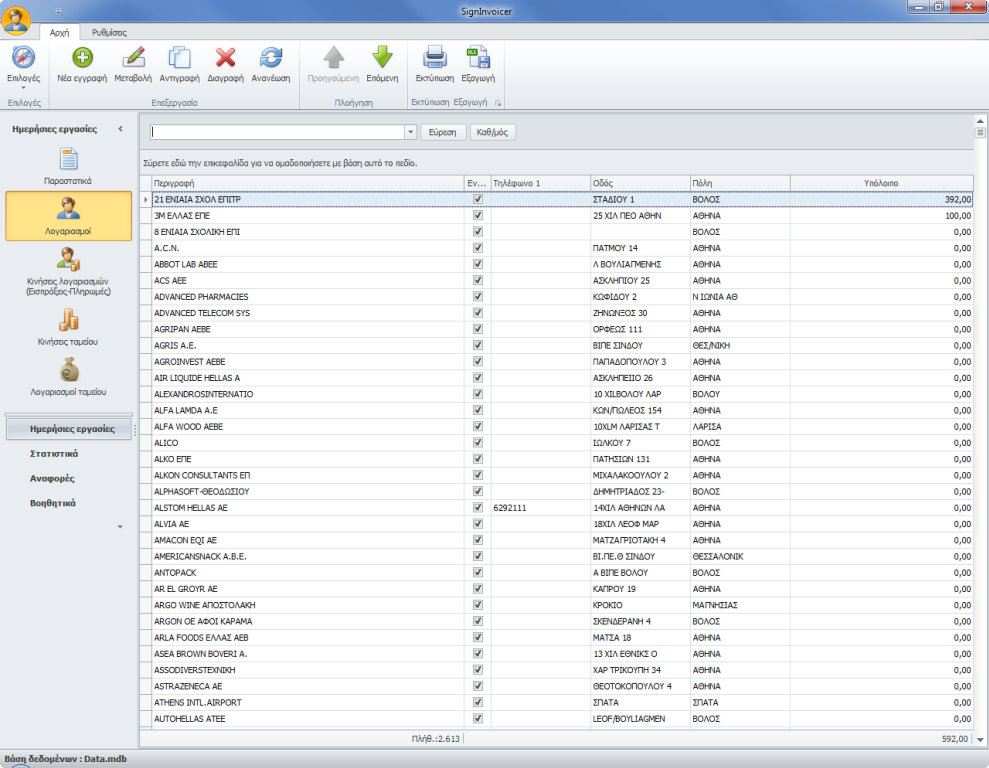Sort by Οδός column header
Viewport: 989px width, 768px height.
[640, 183]
